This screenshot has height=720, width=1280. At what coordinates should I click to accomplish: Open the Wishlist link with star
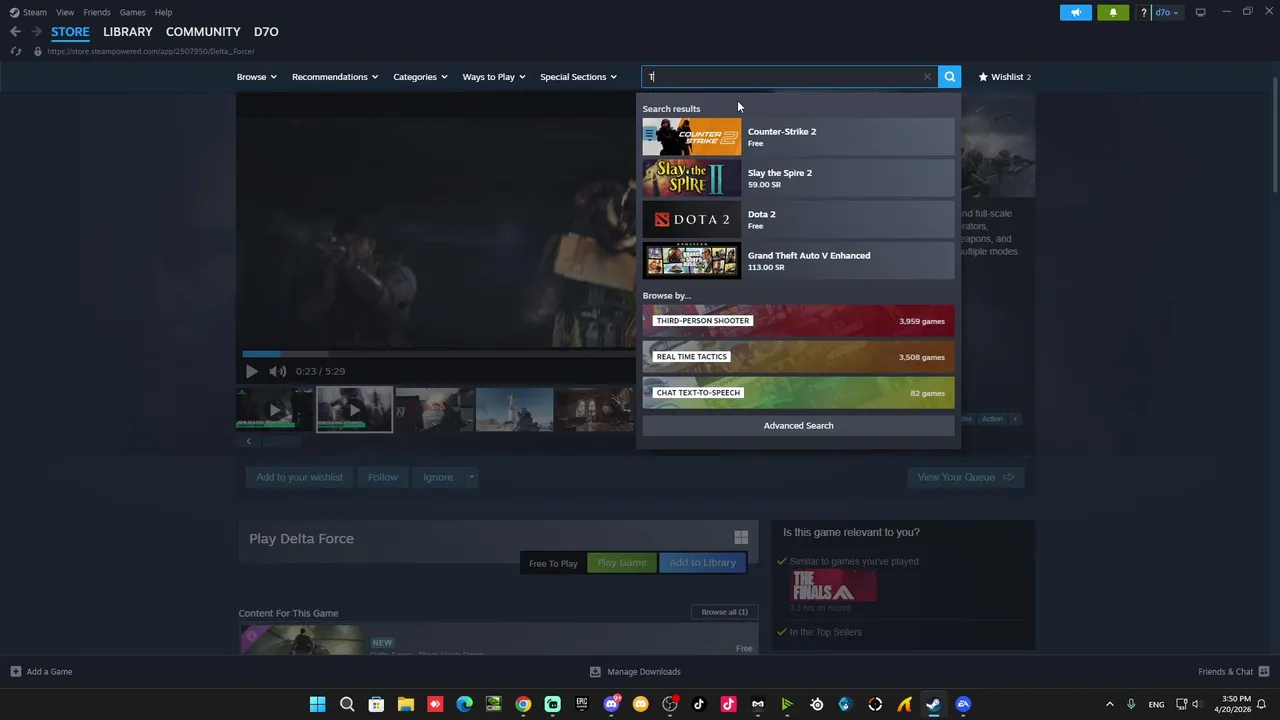(1004, 77)
